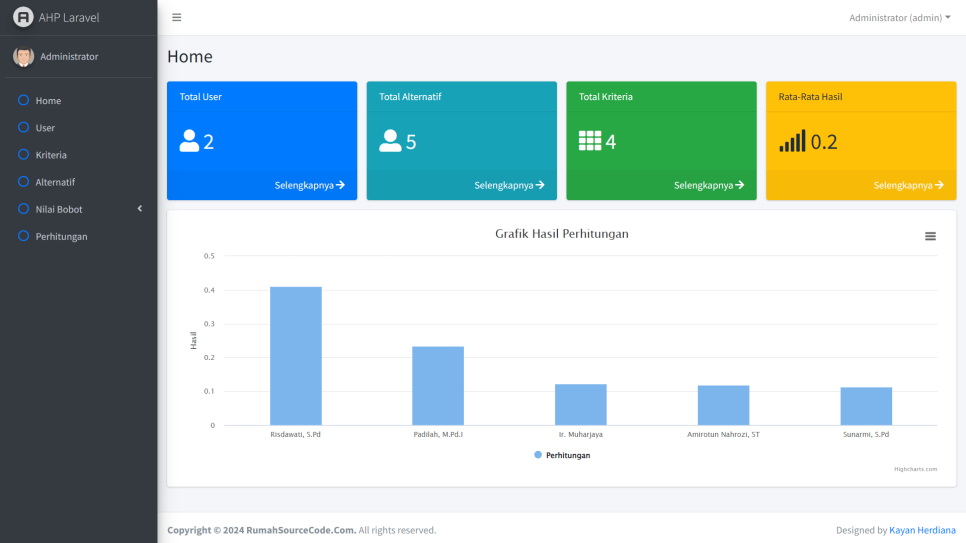Open the Kriteria menu item
The width and height of the screenshot is (966, 543).
[51, 155]
